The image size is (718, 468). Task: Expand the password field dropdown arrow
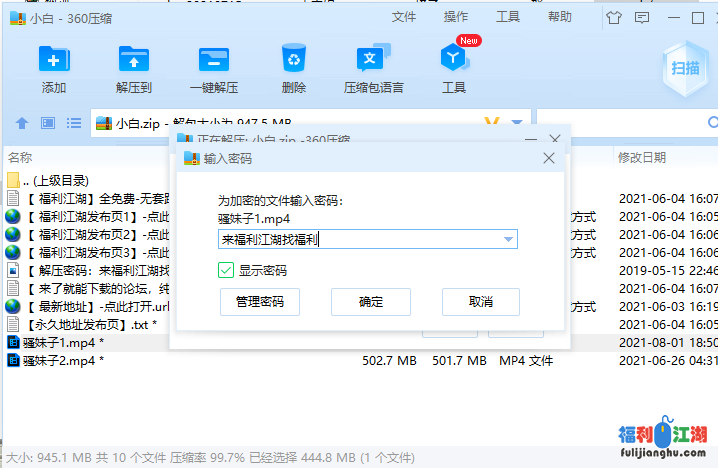click(x=509, y=240)
